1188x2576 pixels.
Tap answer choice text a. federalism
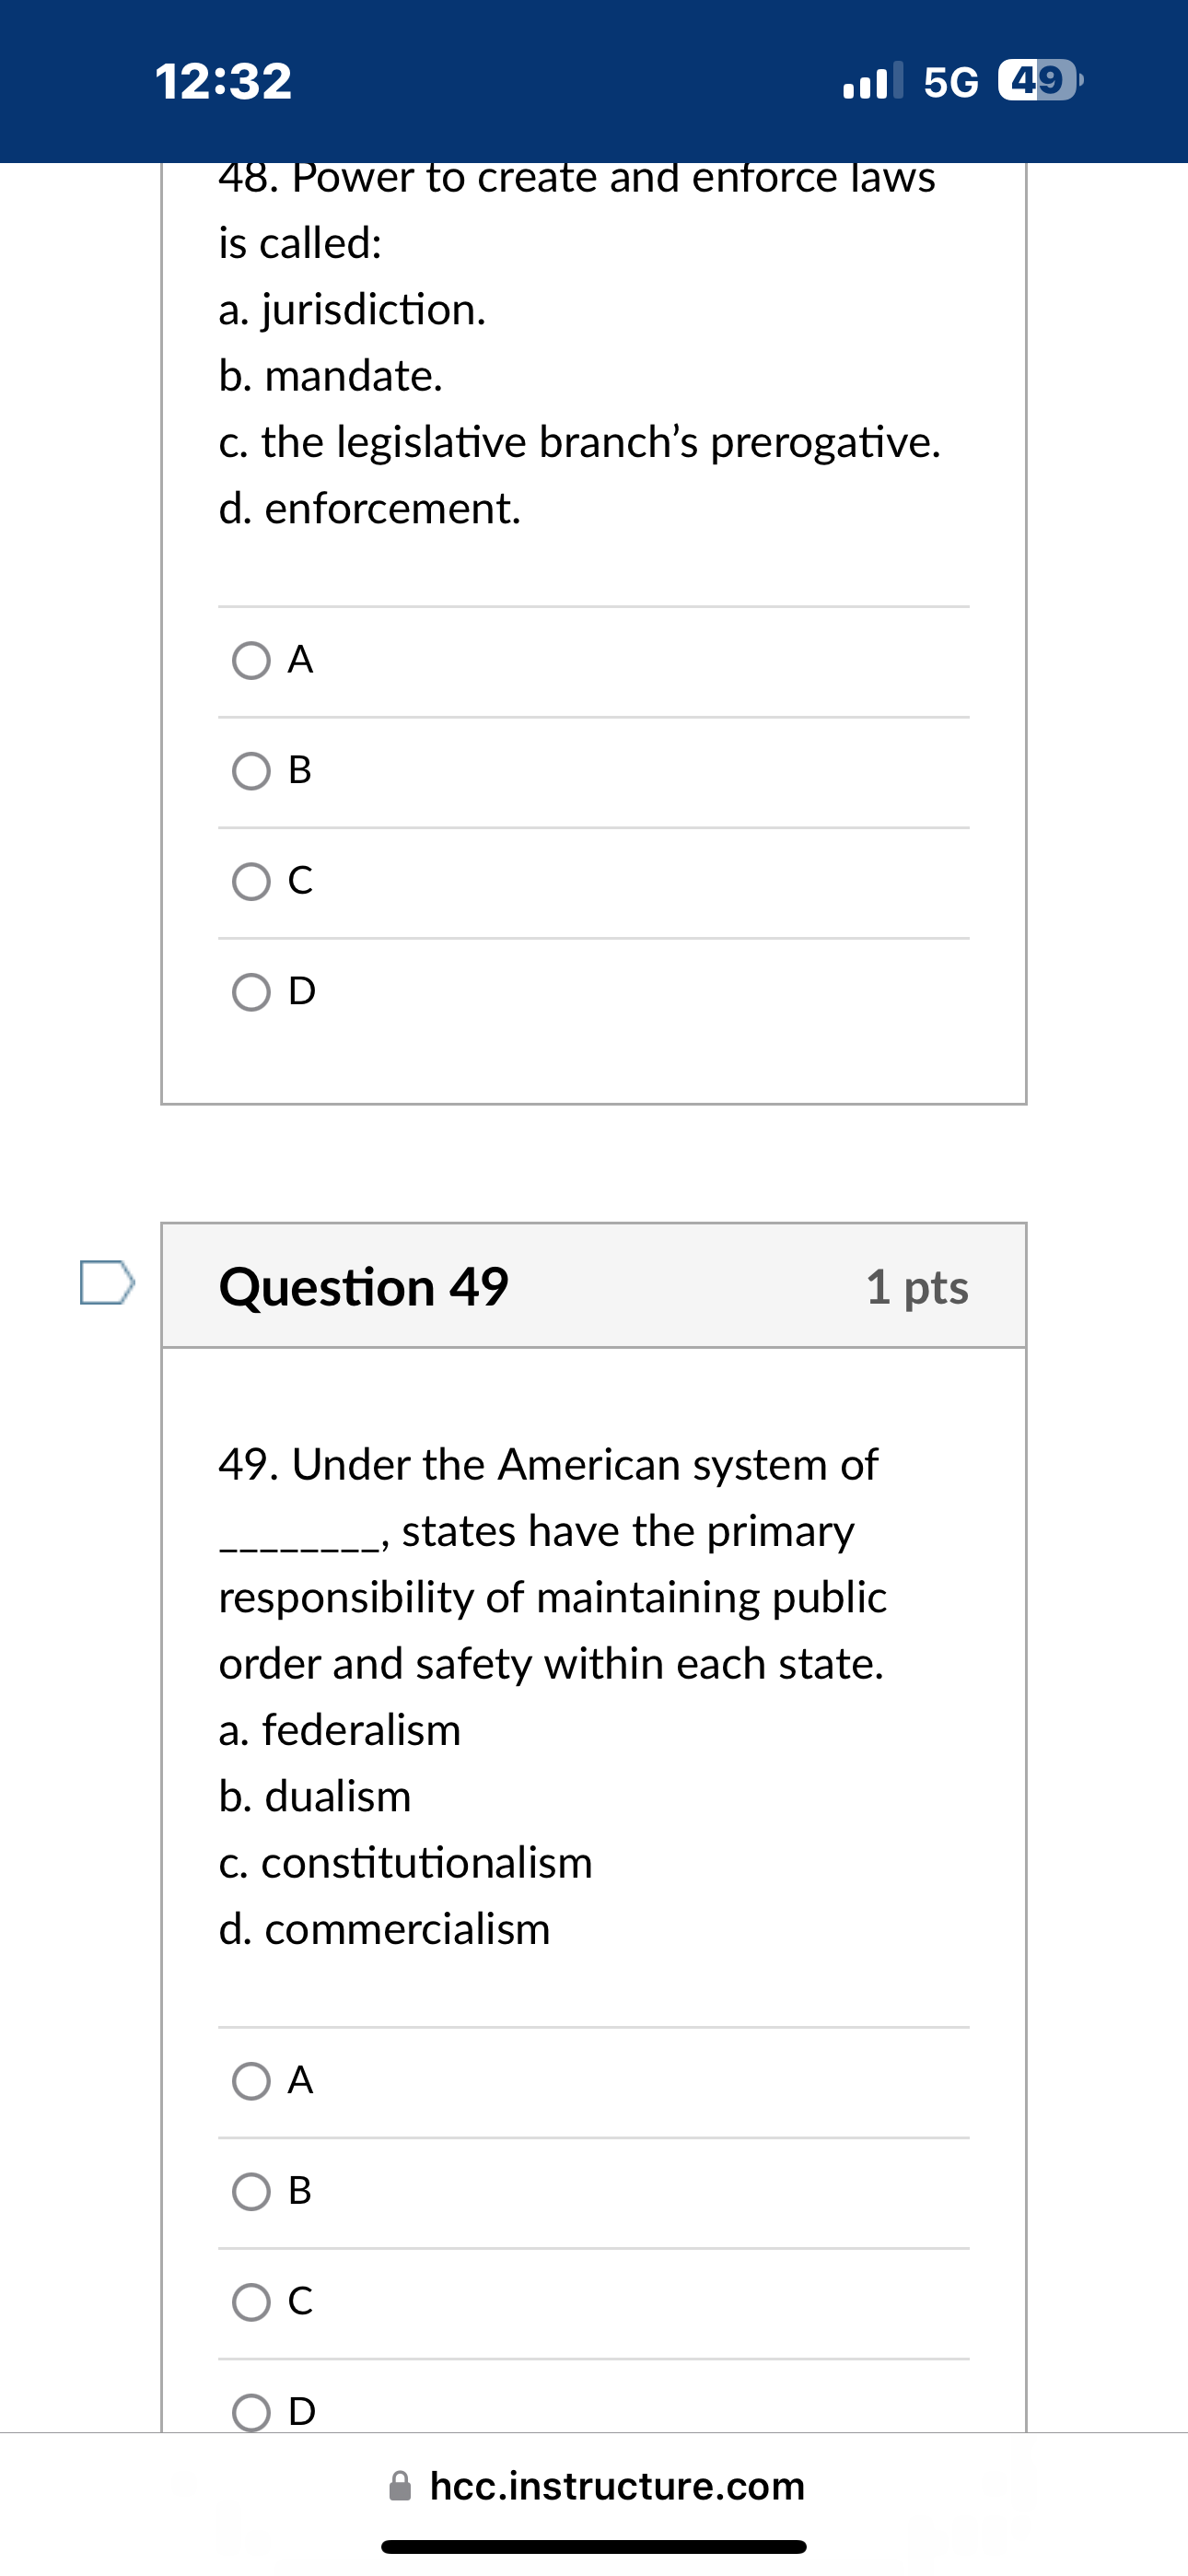[339, 1731]
